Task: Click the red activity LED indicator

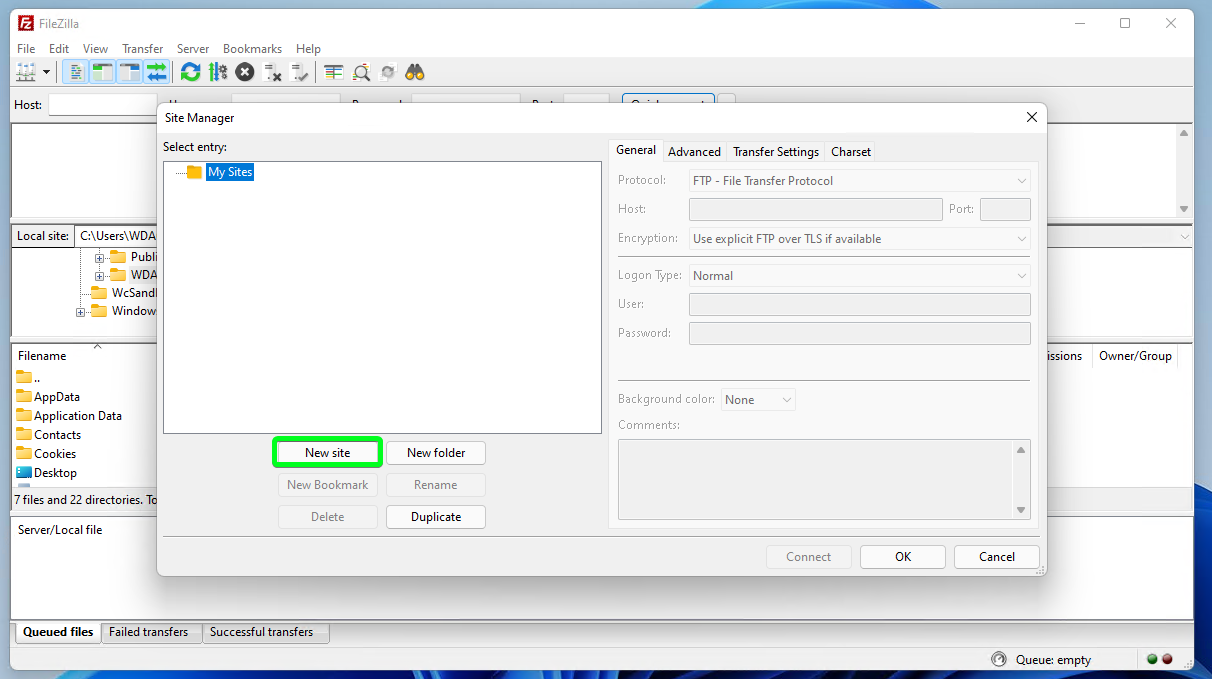Action: coord(1167,659)
